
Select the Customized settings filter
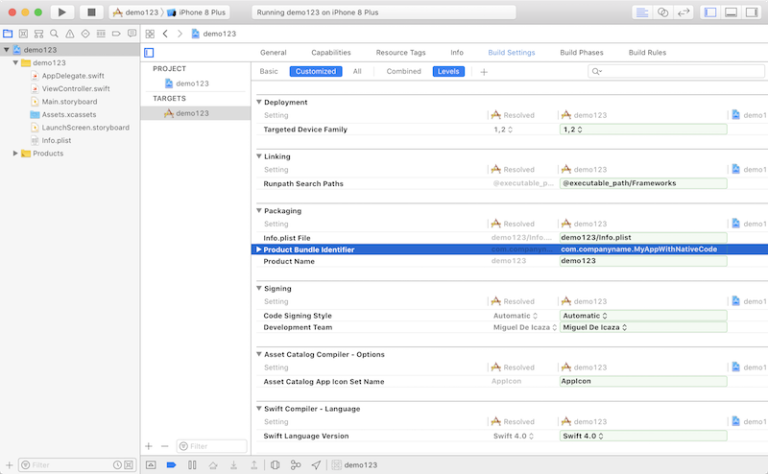click(316, 71)
